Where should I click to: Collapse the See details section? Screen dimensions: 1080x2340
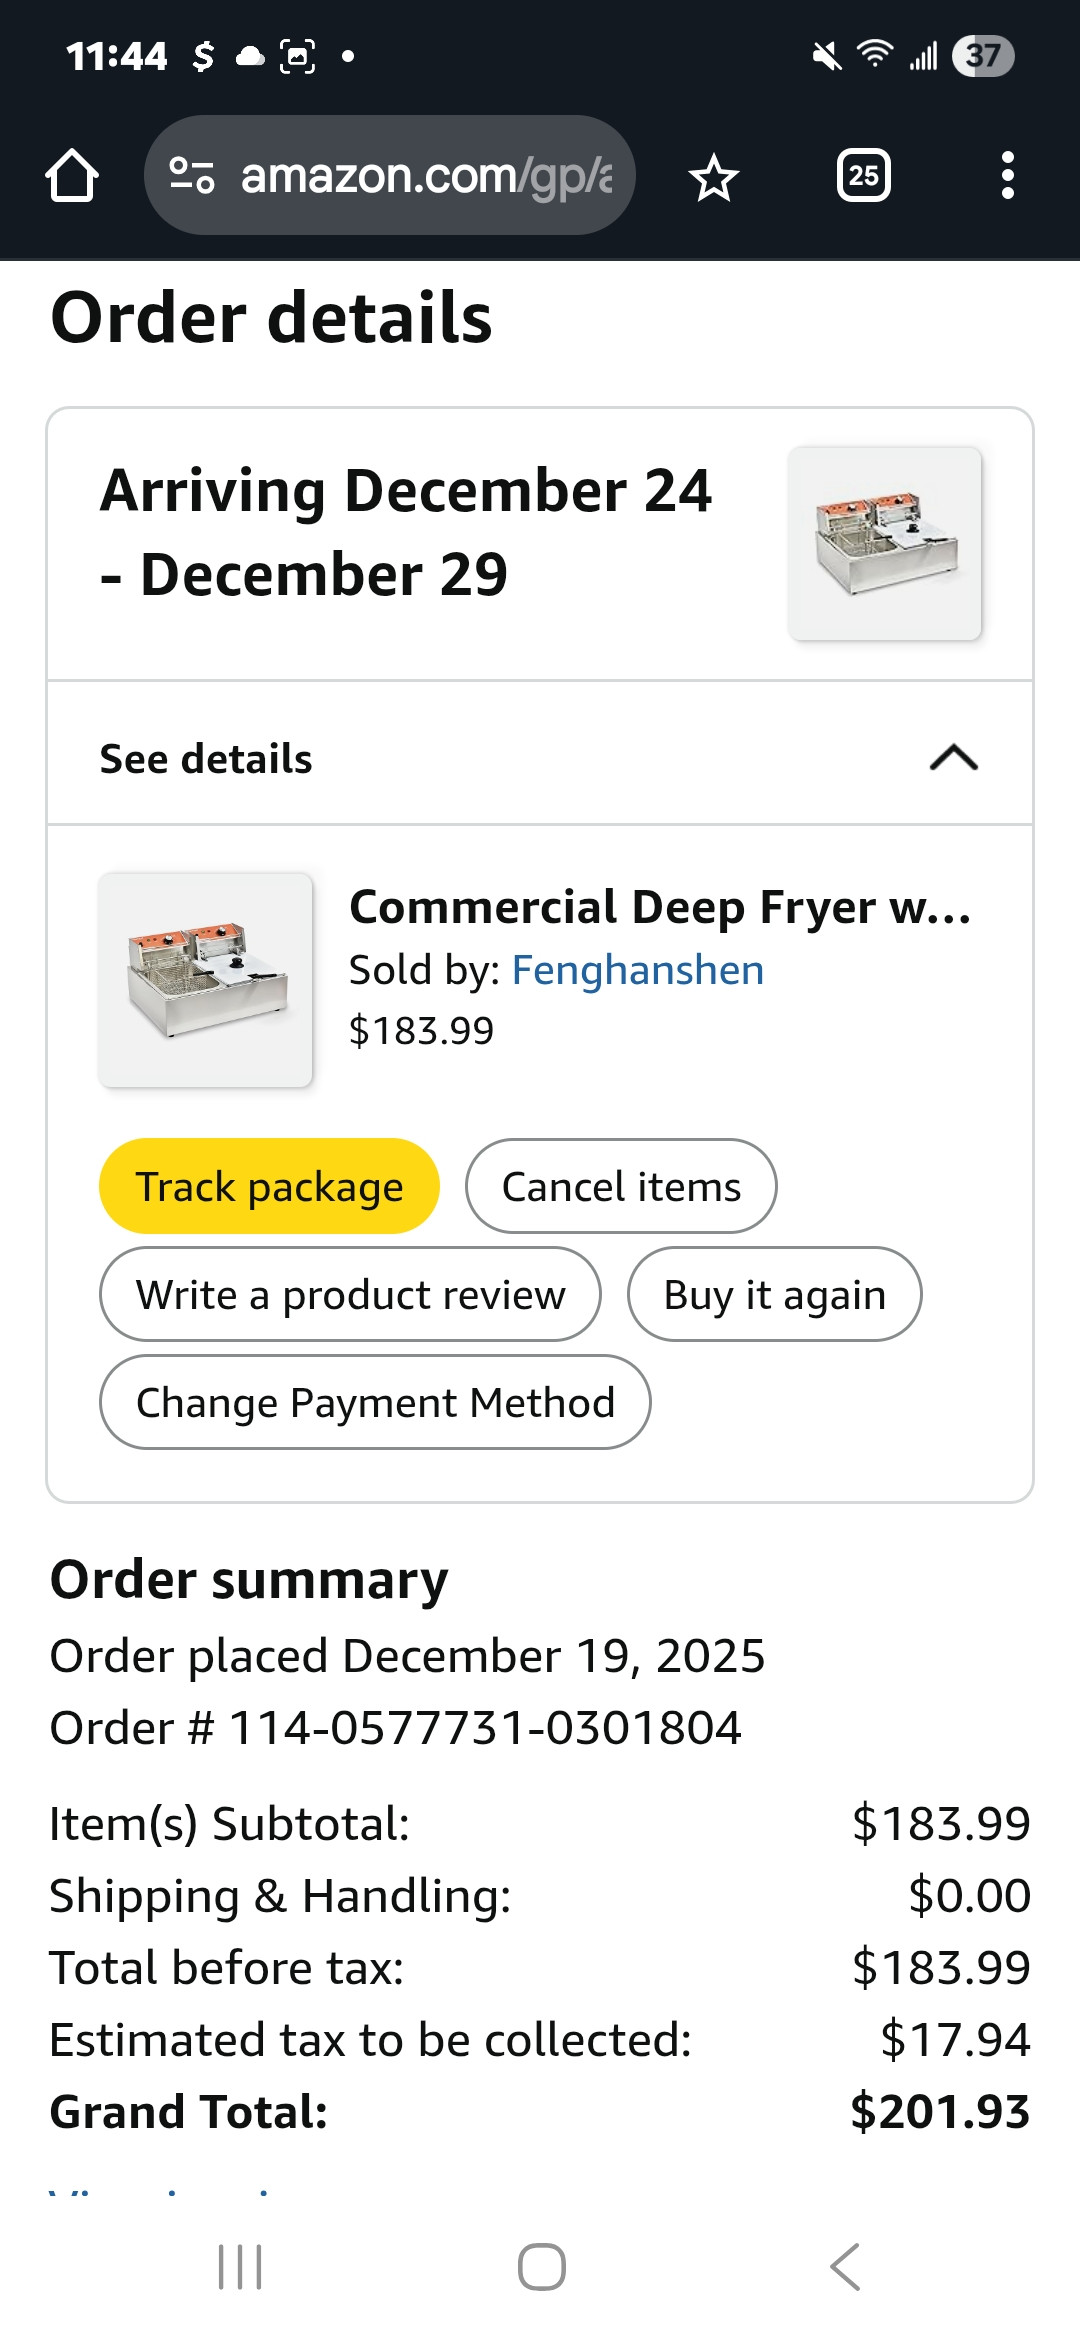click(206, 759)
